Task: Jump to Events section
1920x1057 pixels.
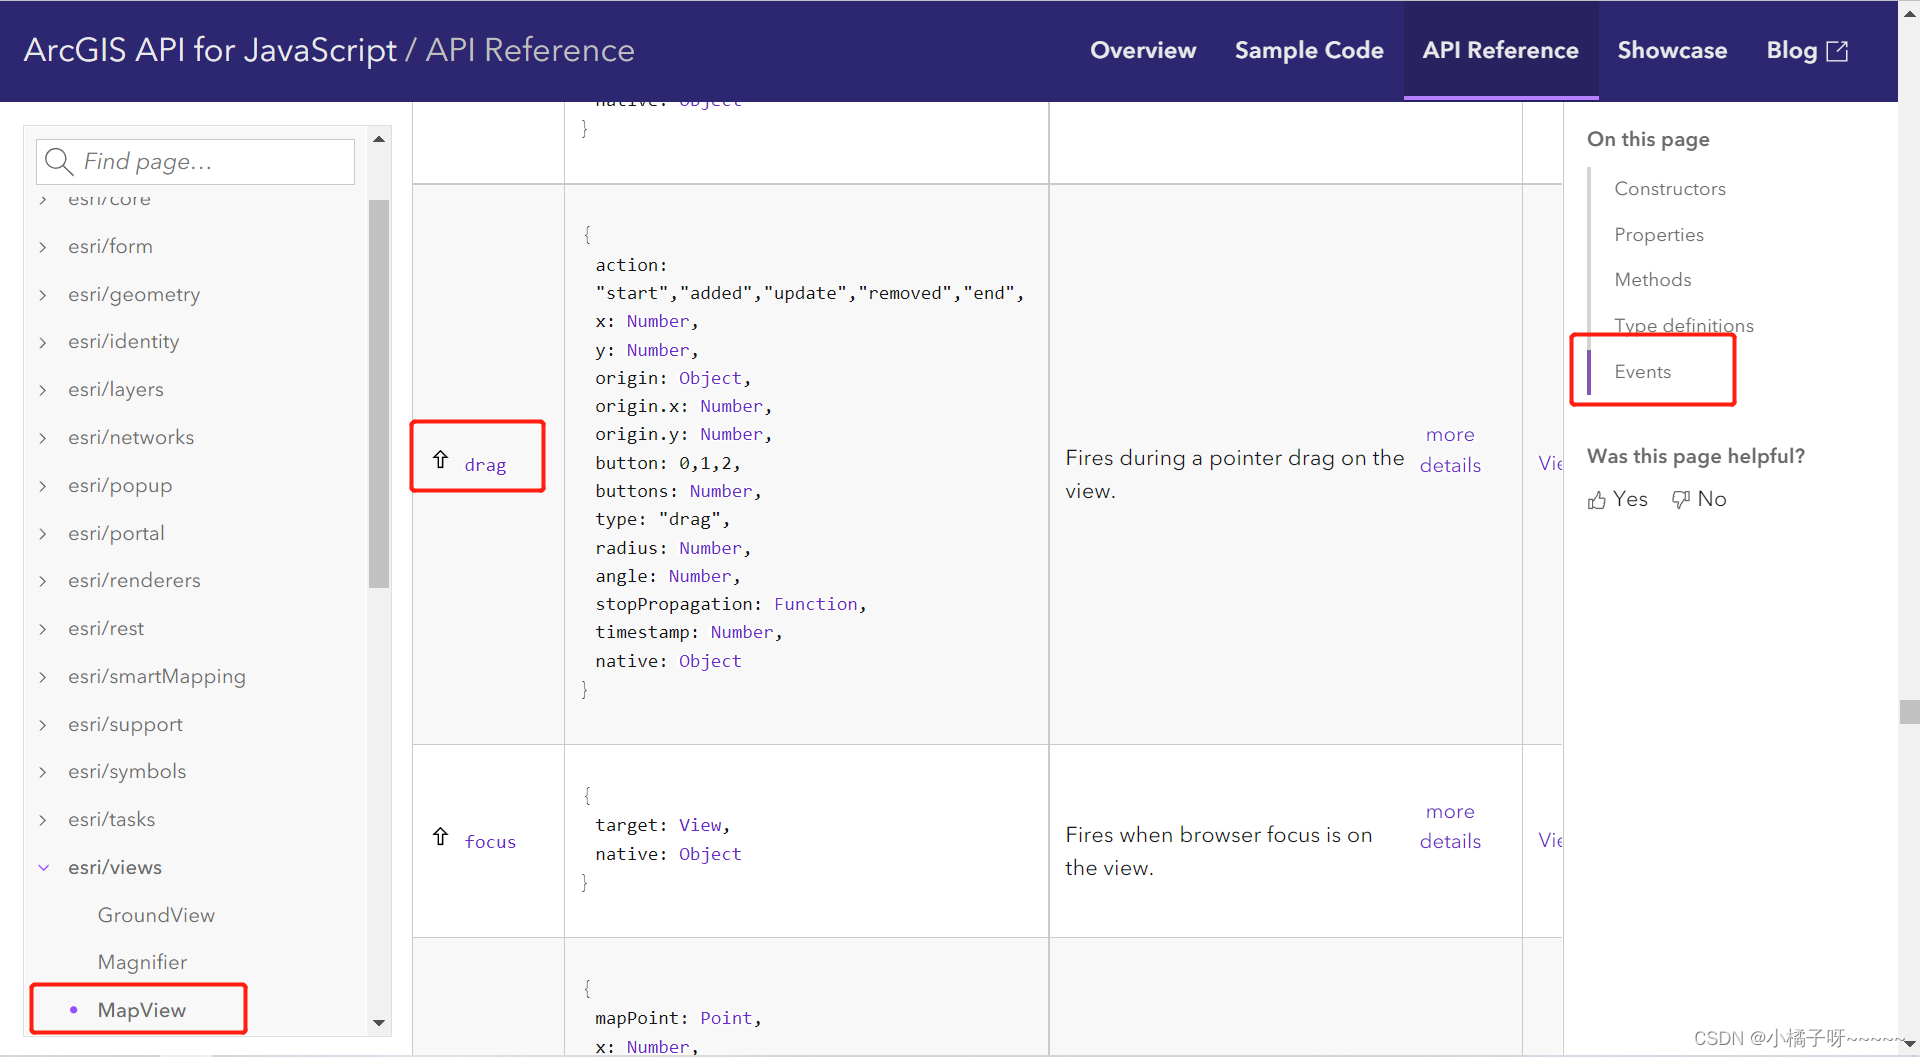Action: [x=1642, y=372]
